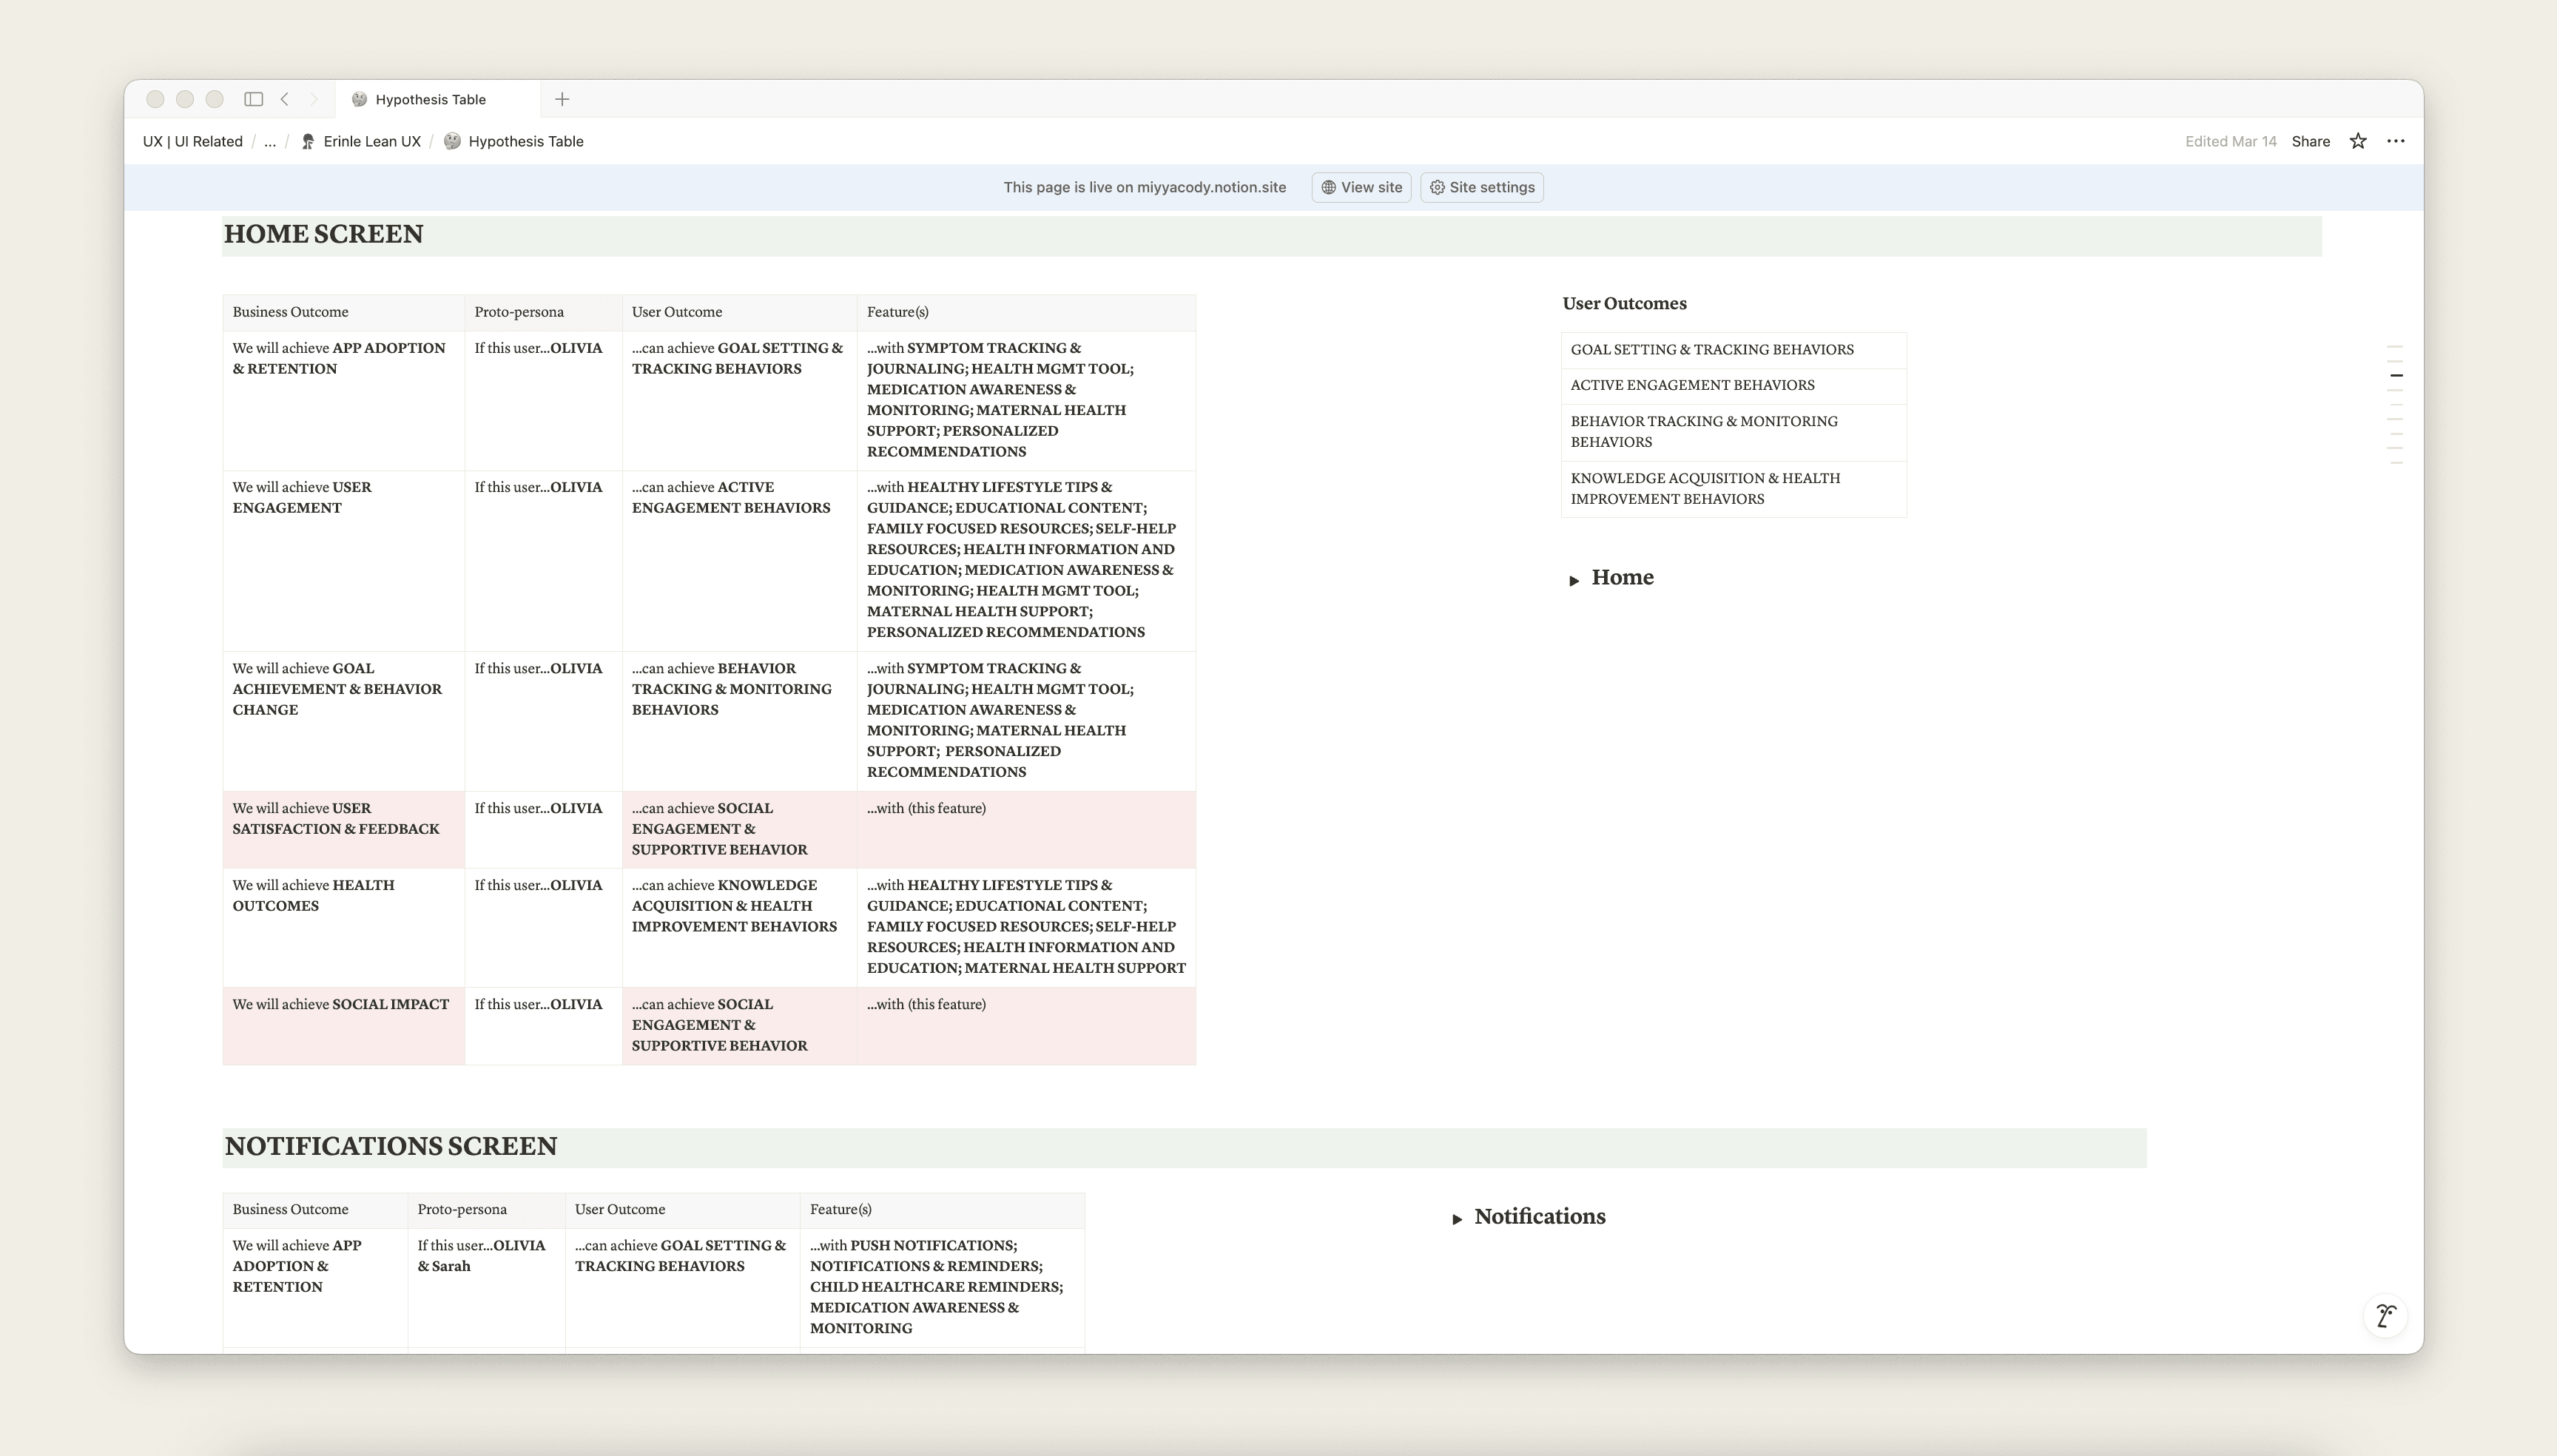Viewport: 2557px width, 1456px height.
Task: Open the AI assistant floating icon
Action: click(x=2385, y=1315)
